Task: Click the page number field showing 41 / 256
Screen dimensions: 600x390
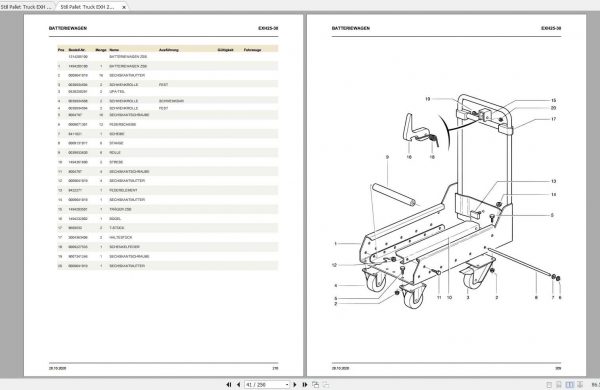Action: click(x=264, y=384)
